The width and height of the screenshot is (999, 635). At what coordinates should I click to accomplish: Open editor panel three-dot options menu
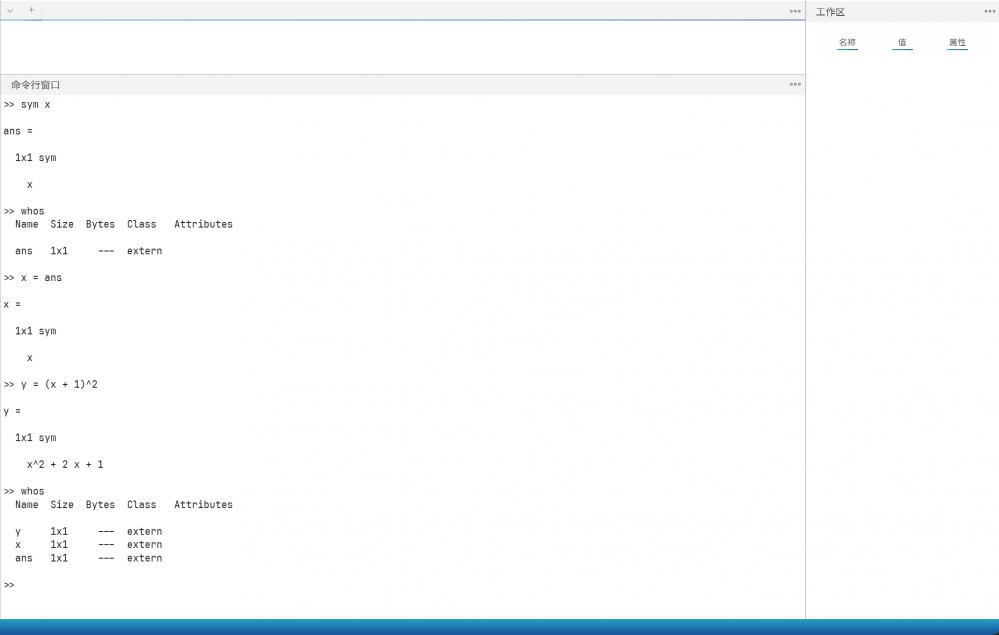pyautogui.click(x=795, y=12)
